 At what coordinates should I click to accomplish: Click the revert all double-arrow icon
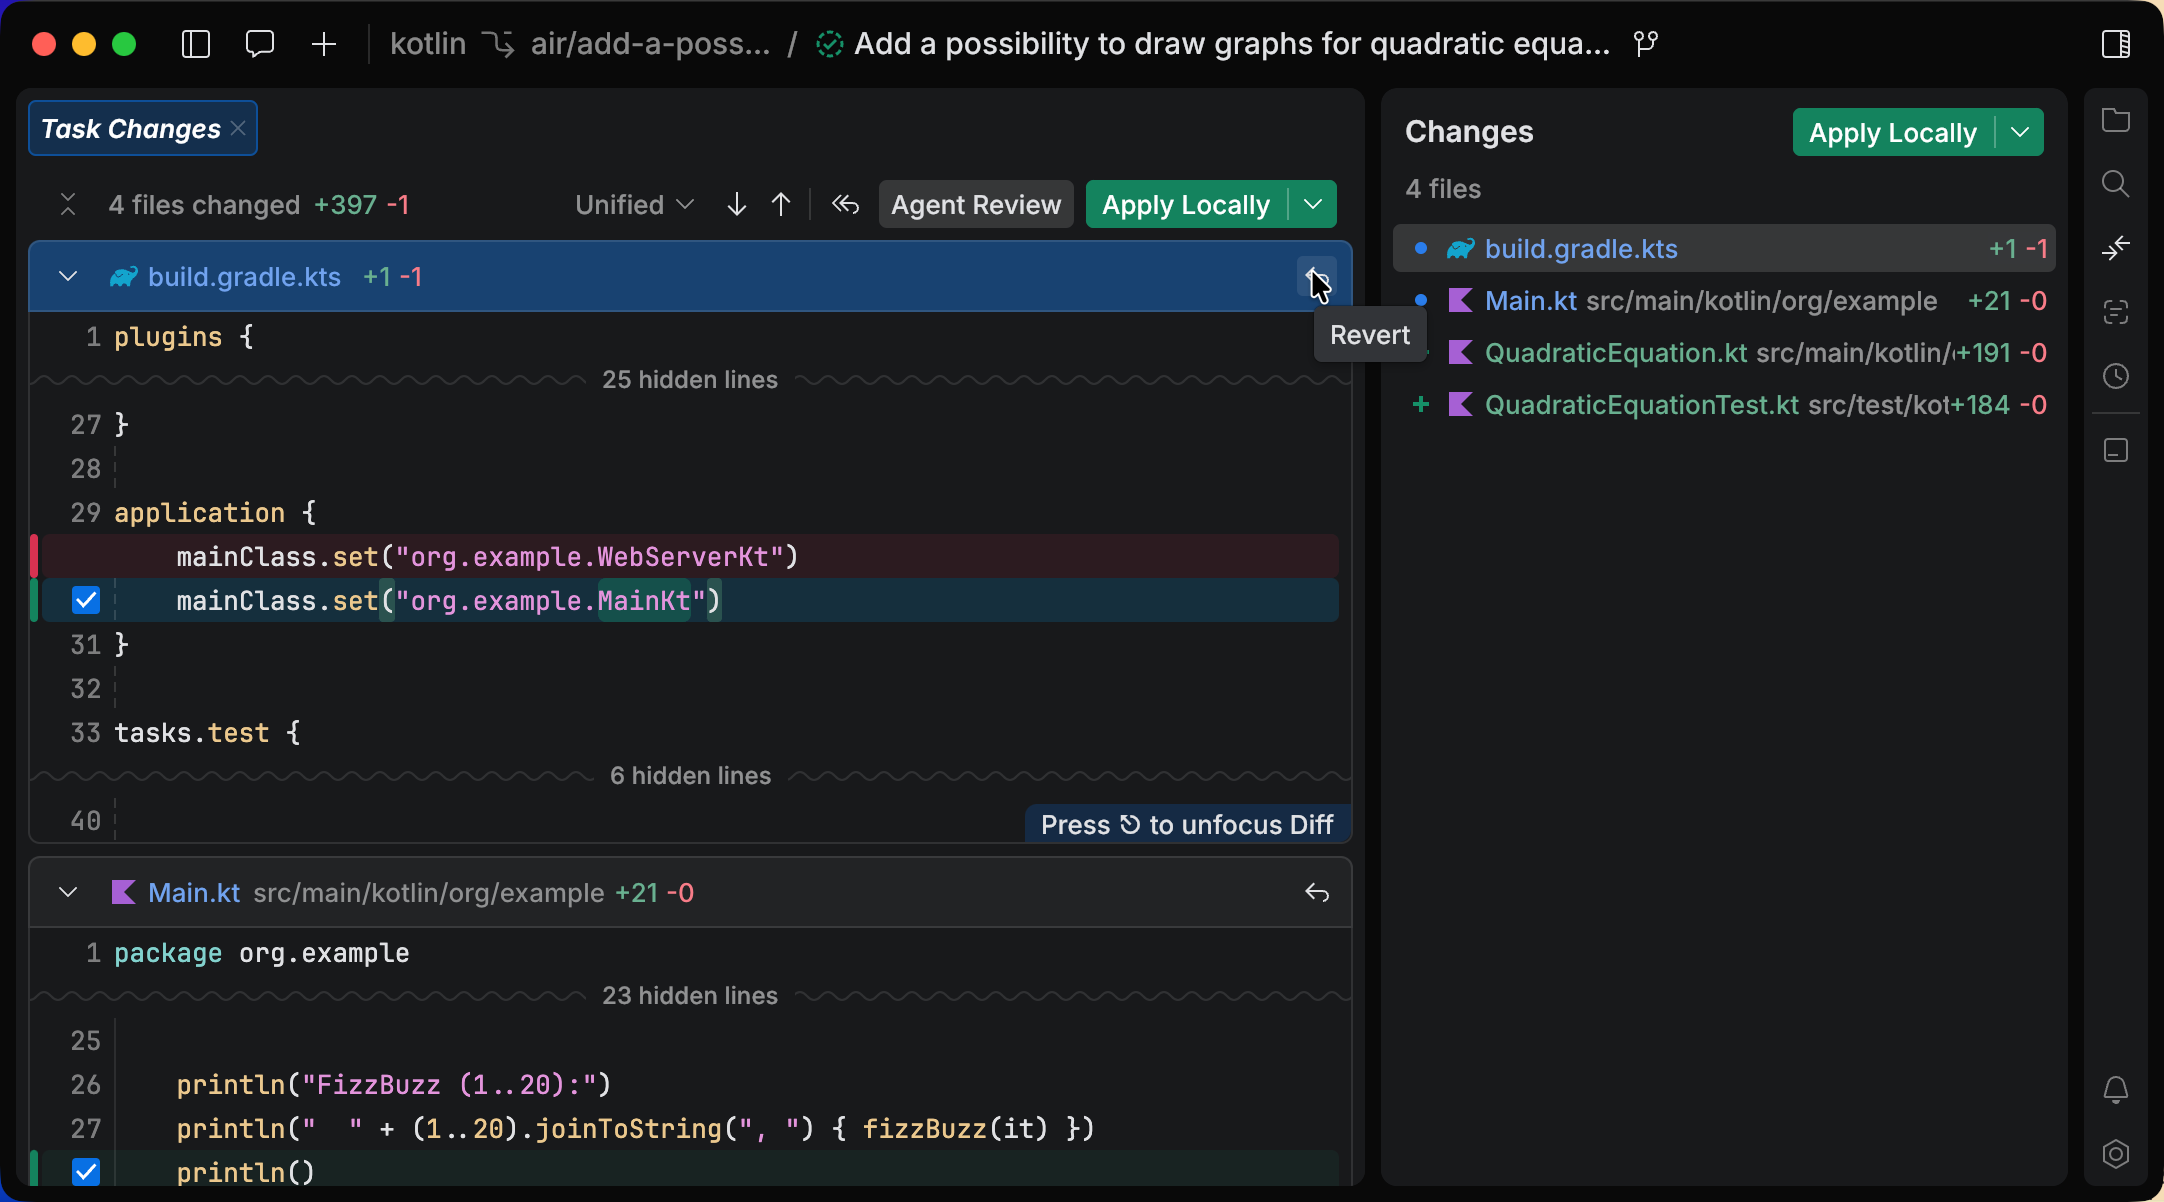(845, 205)
